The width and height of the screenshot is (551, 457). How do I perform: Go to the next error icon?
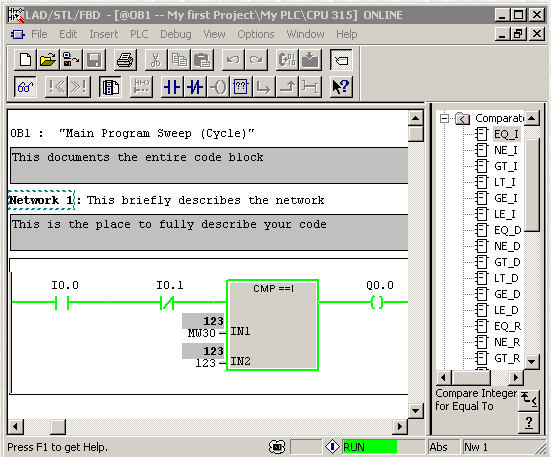pyautogui.click(x=79, y=87)
